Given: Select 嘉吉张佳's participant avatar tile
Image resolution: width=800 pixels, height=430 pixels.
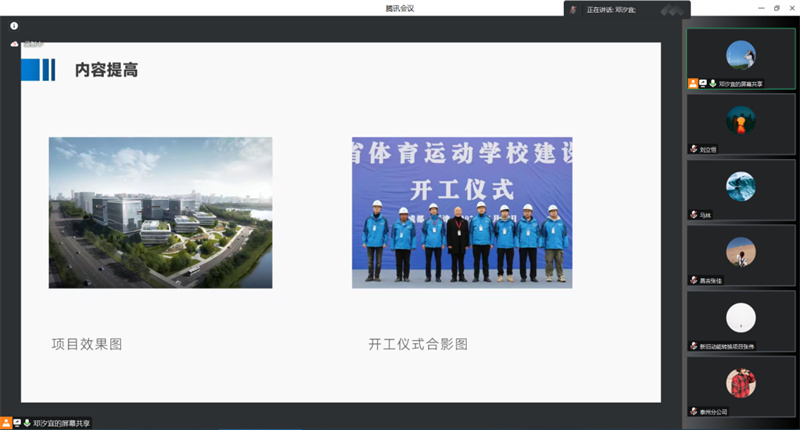Looking at the screenshot, I should click(x=740, y=253).
